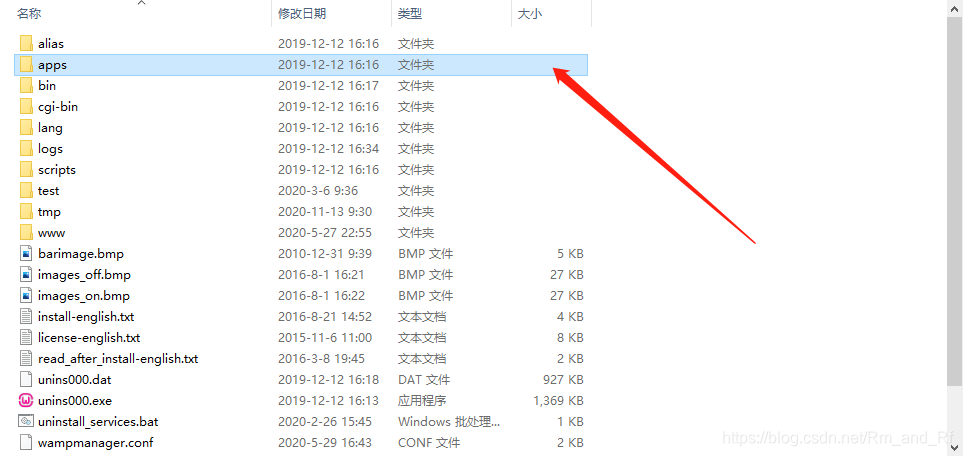The image size is (963, 456).
Task: Select file name barimage.bmp
Action: click(81, 253)
